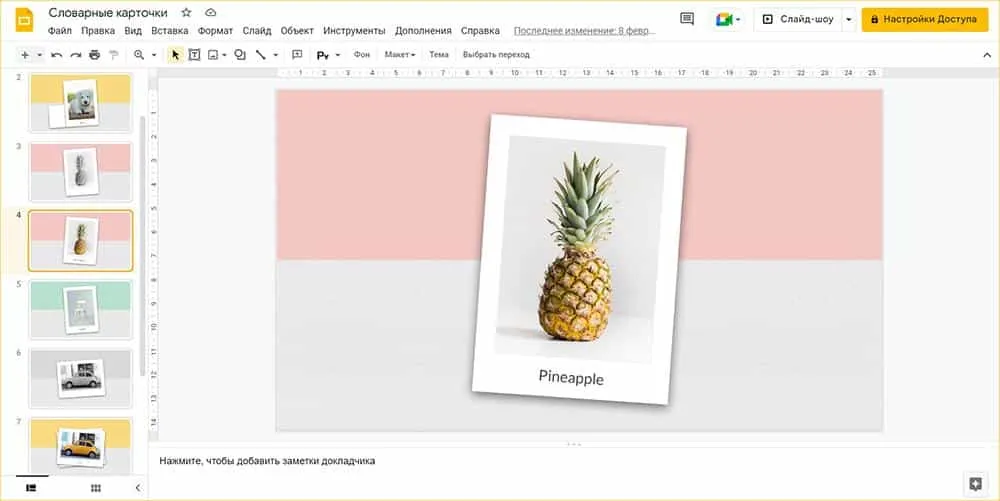Image resolution: width=1000 pixels, height=501 pixels.
Task: Switch to filmstrip view
Action: [x=31, y=488]
